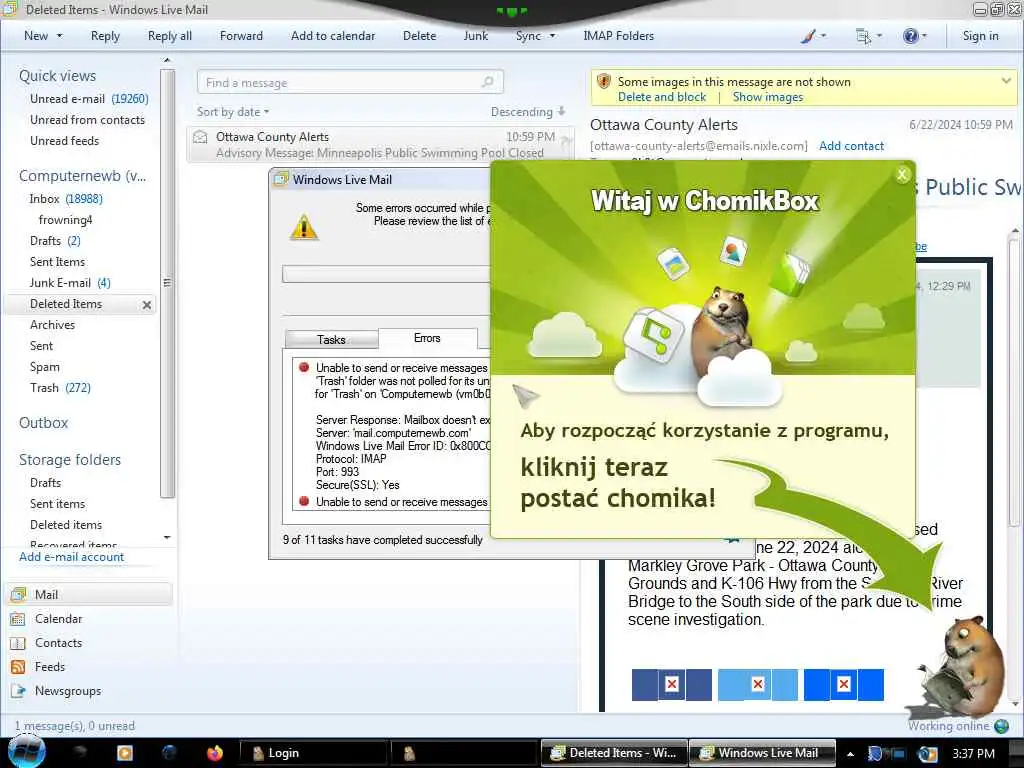This screenshot has height=768, width=1024.
Task: Click Reply in the toolbar
Action: tap(105, 36)
